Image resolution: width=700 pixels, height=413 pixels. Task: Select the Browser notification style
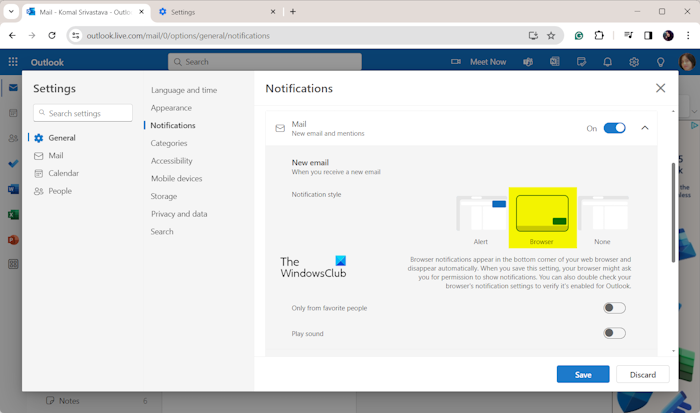542,220
